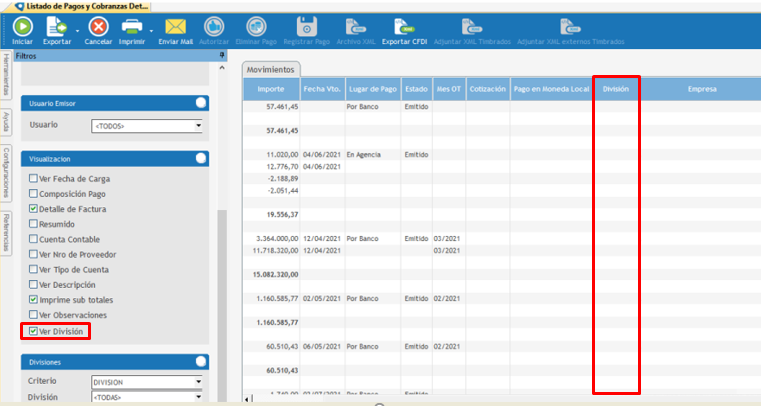
Task: Sort by Mes OT column header
Action: coord(448,89)
